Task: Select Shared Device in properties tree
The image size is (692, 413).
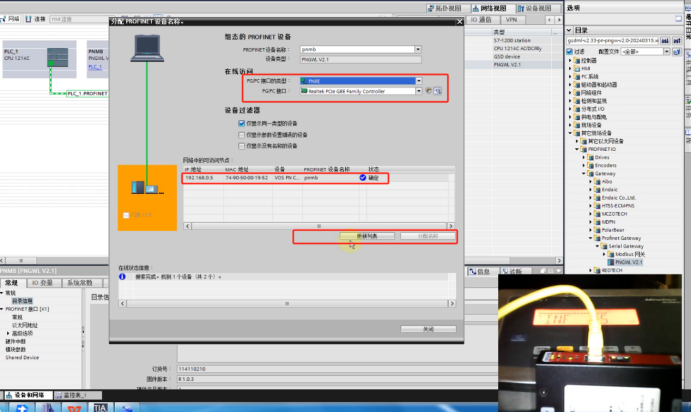Action: (x=22, y=357)
